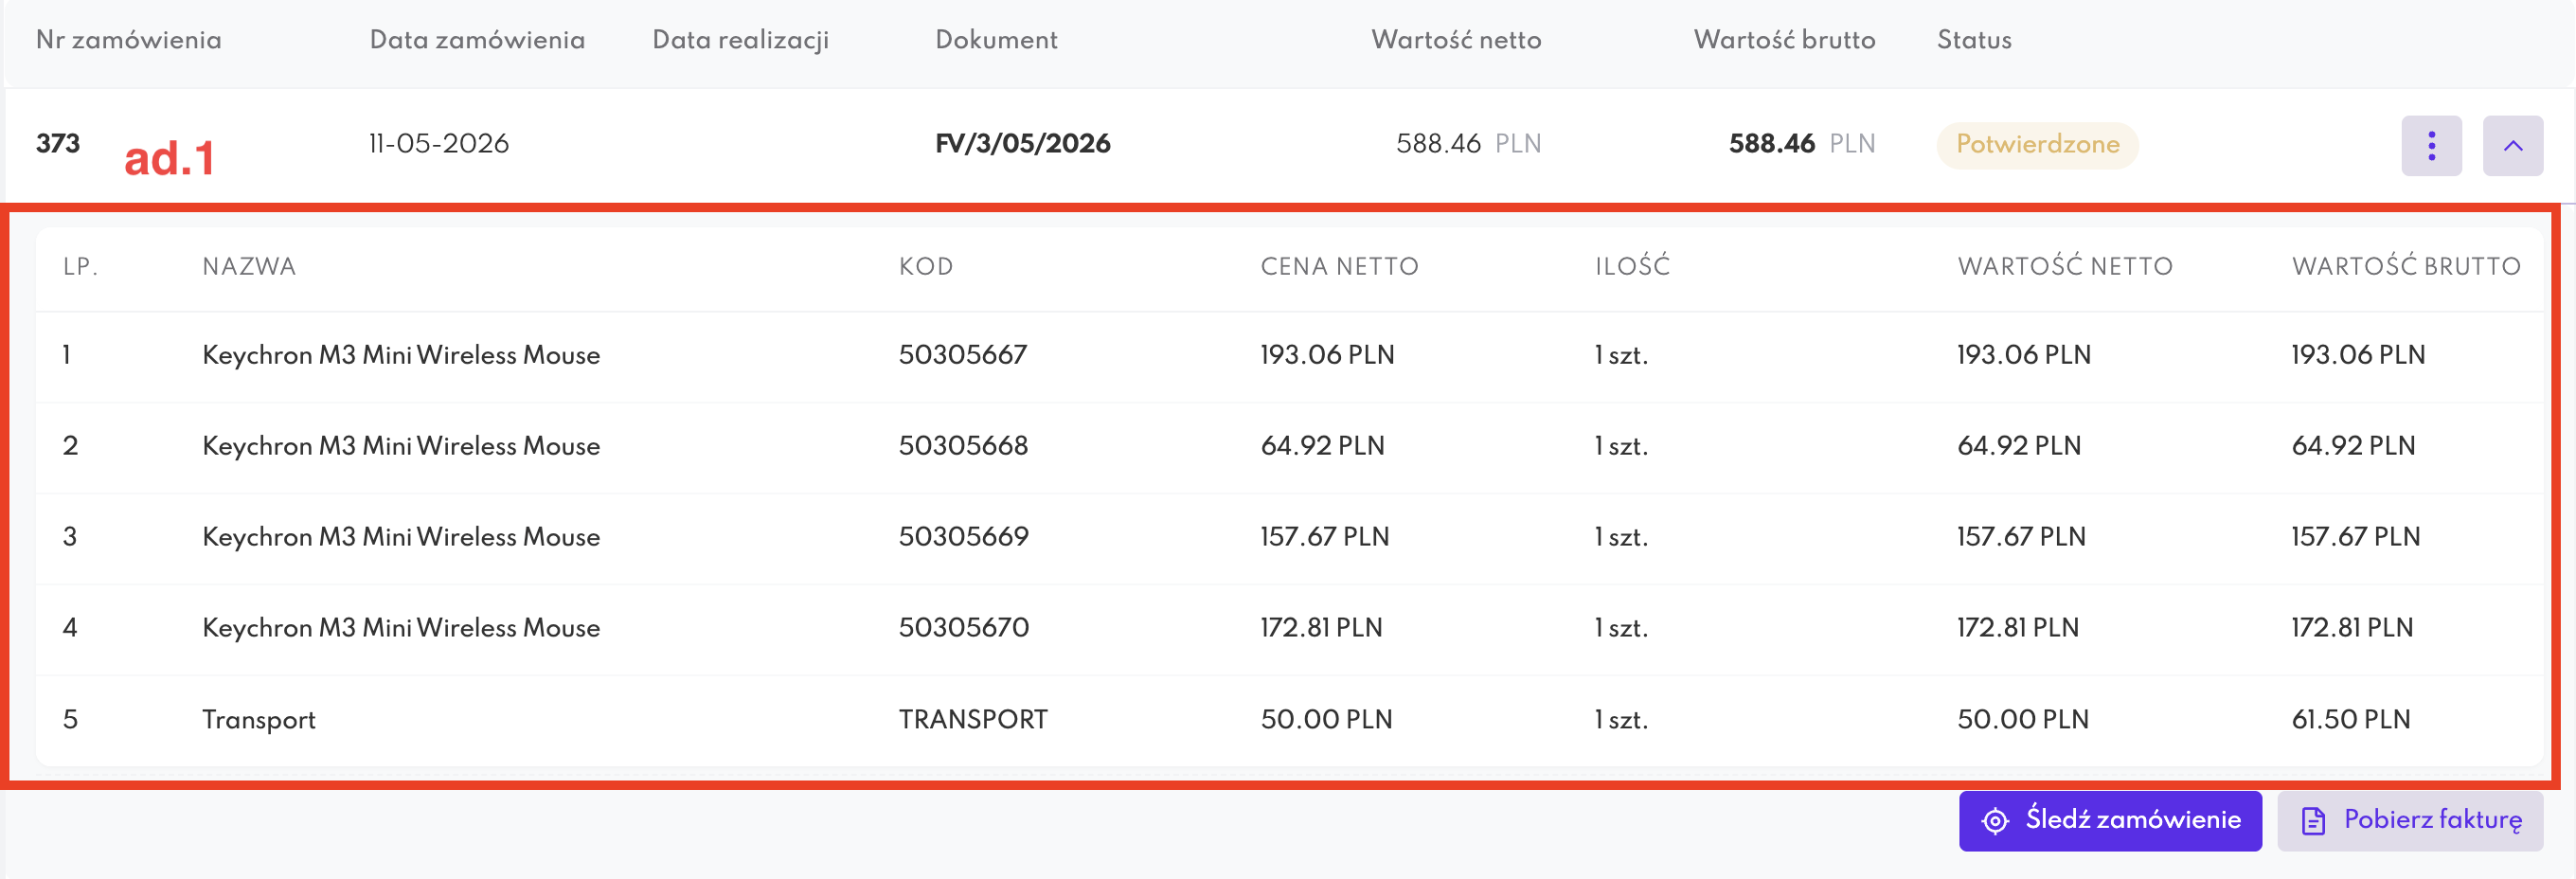The height and width of the screenshot is (879, 2576).
Task: Click CENA NETTO value "172.81 PLN" in row 4
Action: 1321,628
